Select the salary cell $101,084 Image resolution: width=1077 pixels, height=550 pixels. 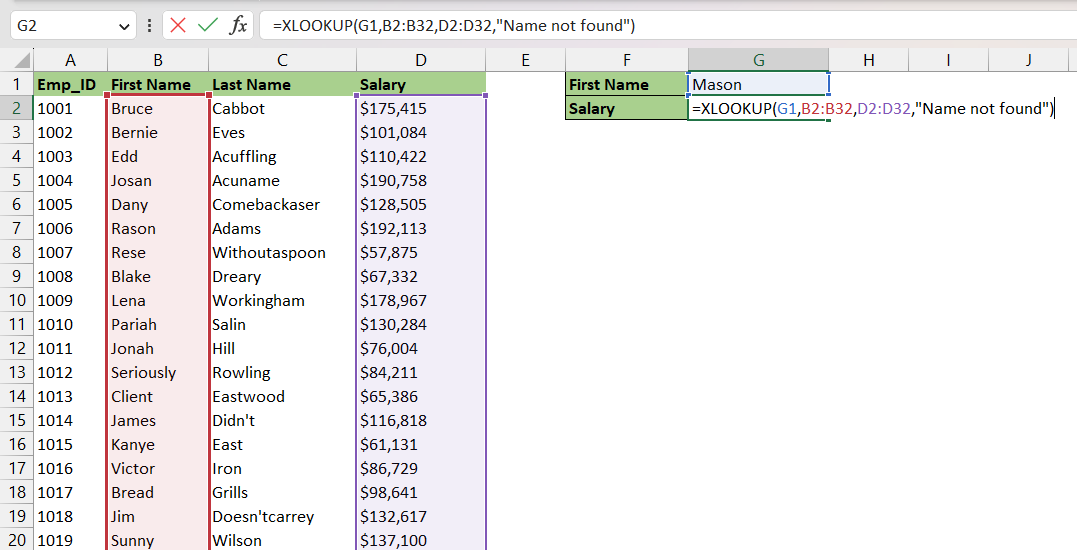pyautogui.click(x=421, y=133)
